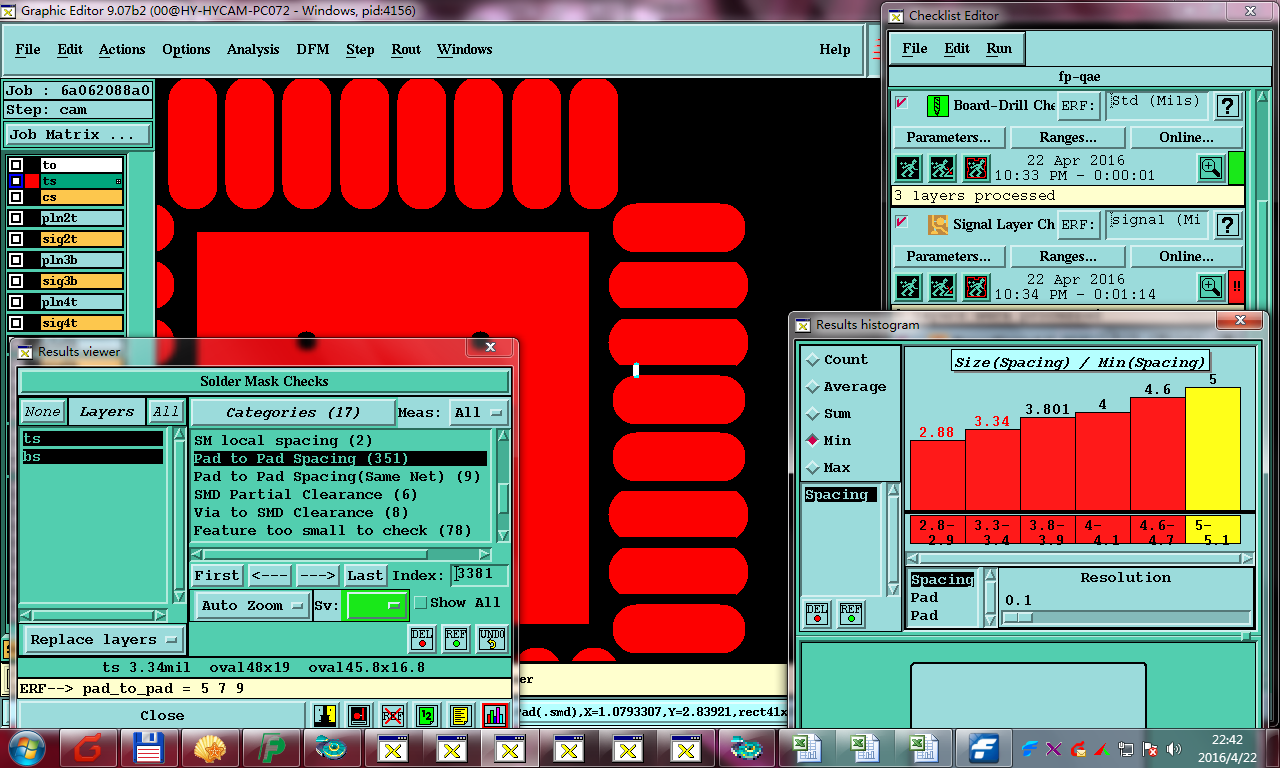1280x768 pixels.
Task: Click the red-dot snapshot icon in Results viewer
Action: pos(359,715)
